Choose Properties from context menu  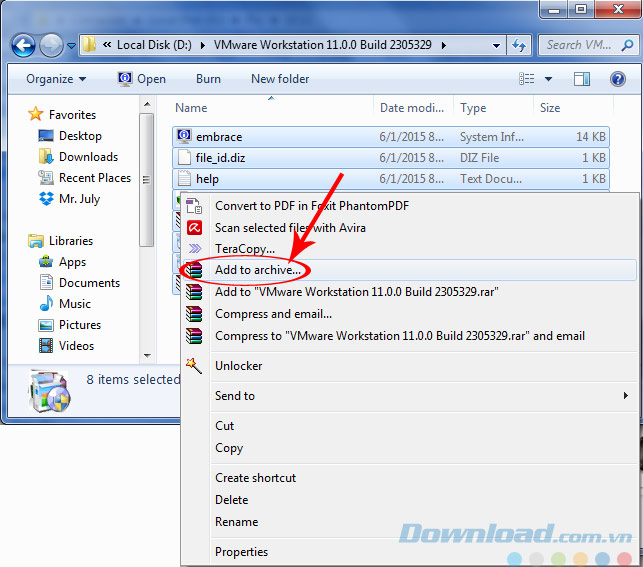(408, 552)
